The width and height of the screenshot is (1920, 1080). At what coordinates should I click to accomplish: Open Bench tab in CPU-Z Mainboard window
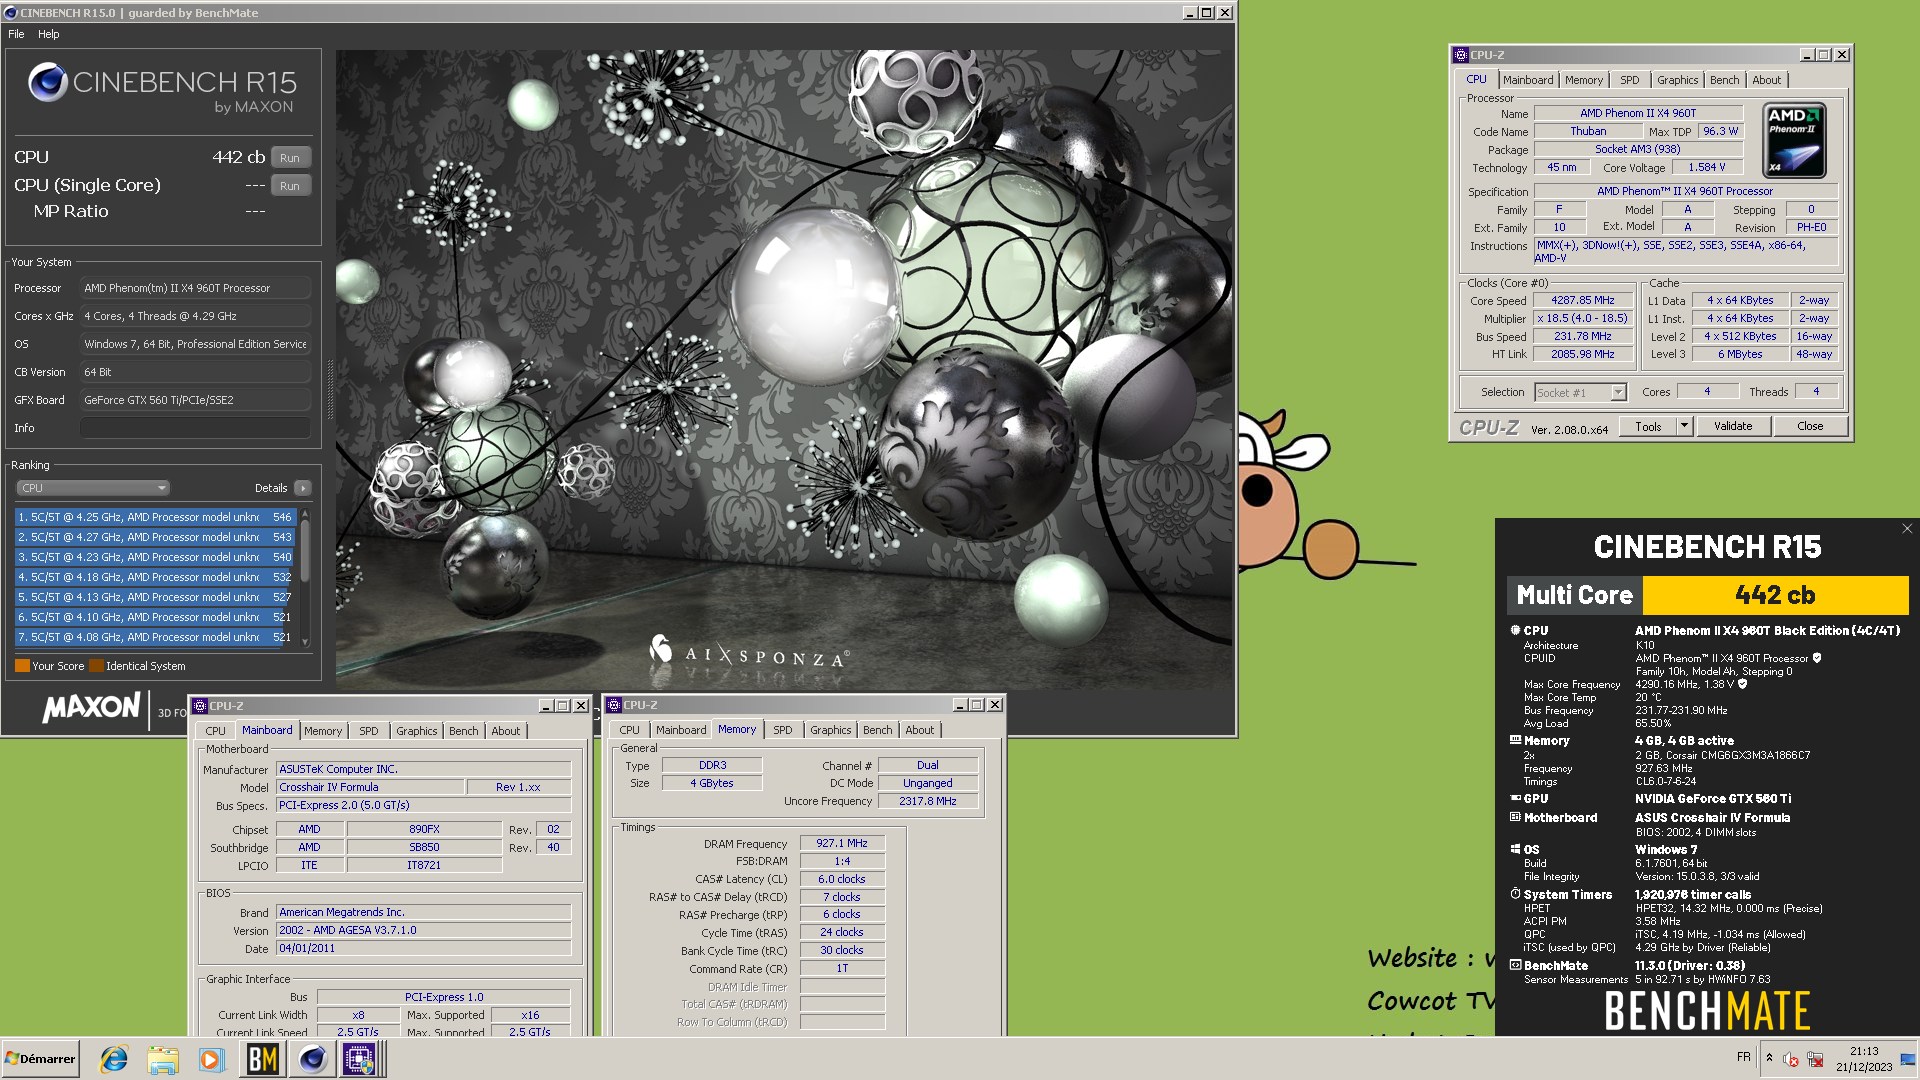point(463,731)
